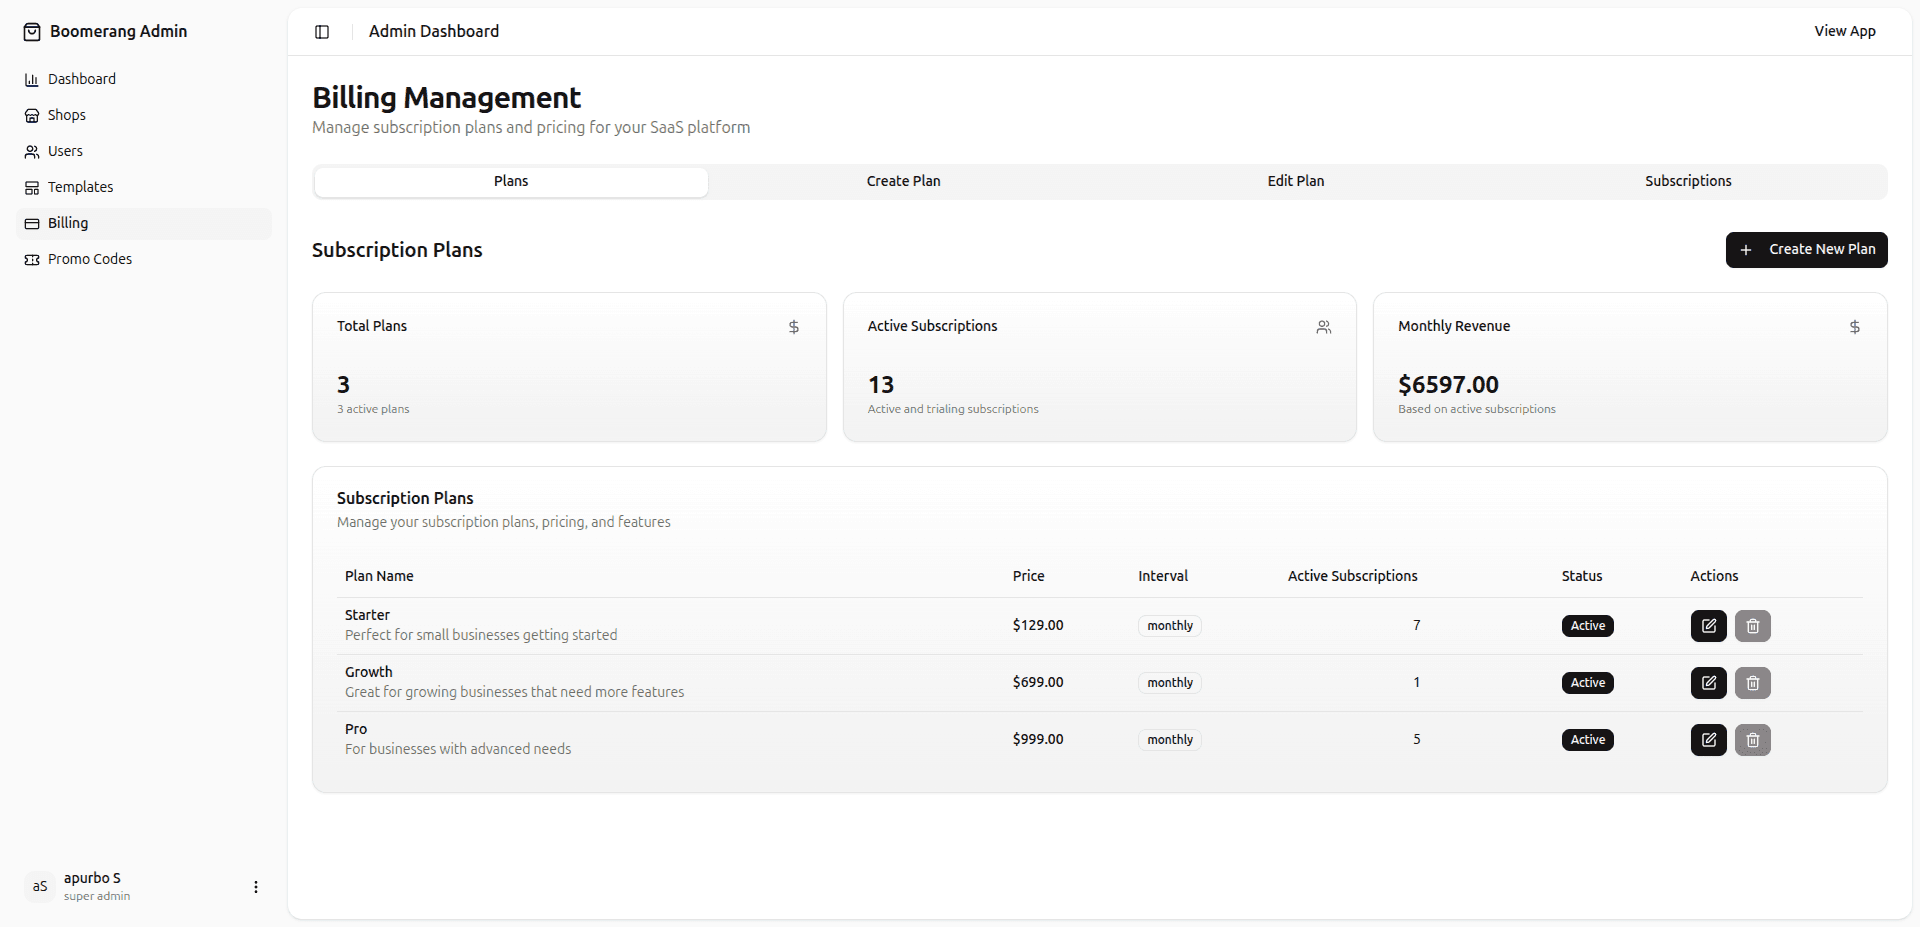Screen dimensions: 1920x927
Task: Switch to the Create Plan tab
Action: tap(903, 182)
